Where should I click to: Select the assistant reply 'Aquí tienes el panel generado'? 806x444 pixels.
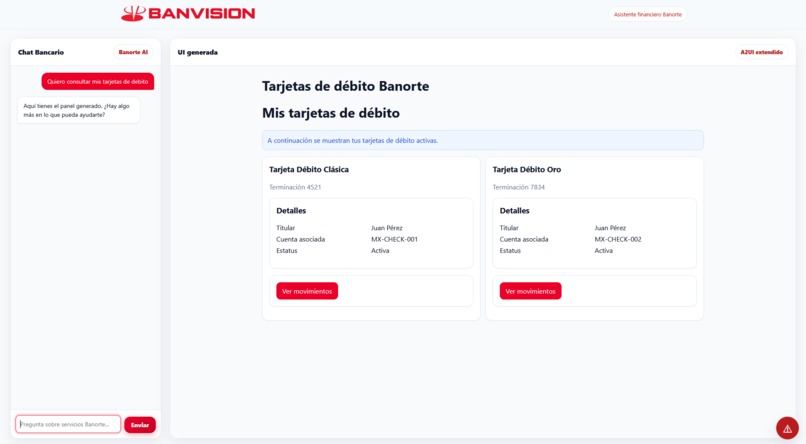click(x=79, y=110)
